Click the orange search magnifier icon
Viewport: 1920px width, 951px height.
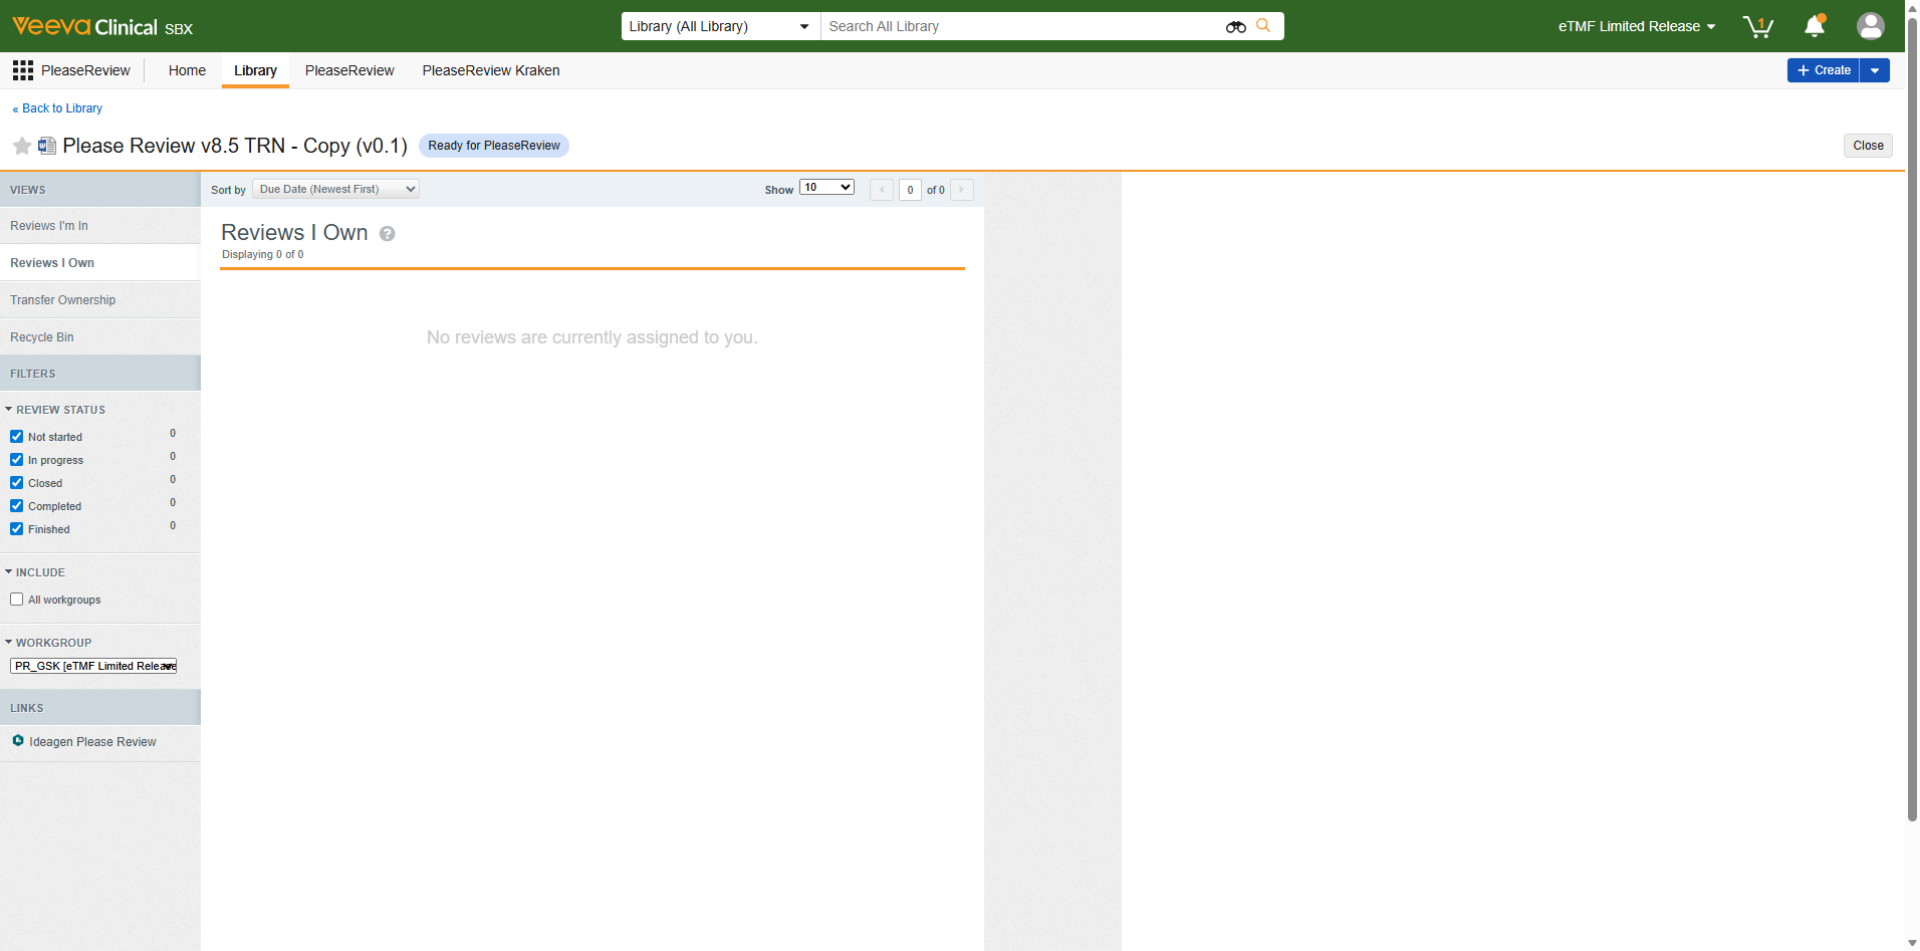pyautogui.click(x=1264, y=26)
